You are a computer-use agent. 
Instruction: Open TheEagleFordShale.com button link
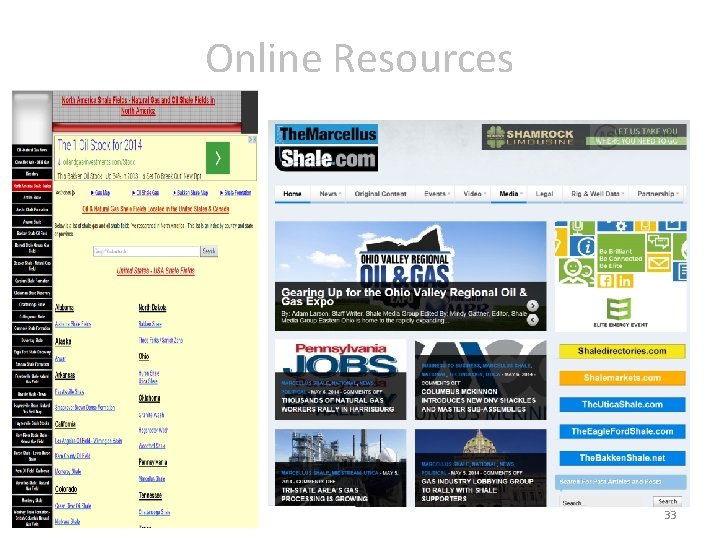(x=622, y=432)
